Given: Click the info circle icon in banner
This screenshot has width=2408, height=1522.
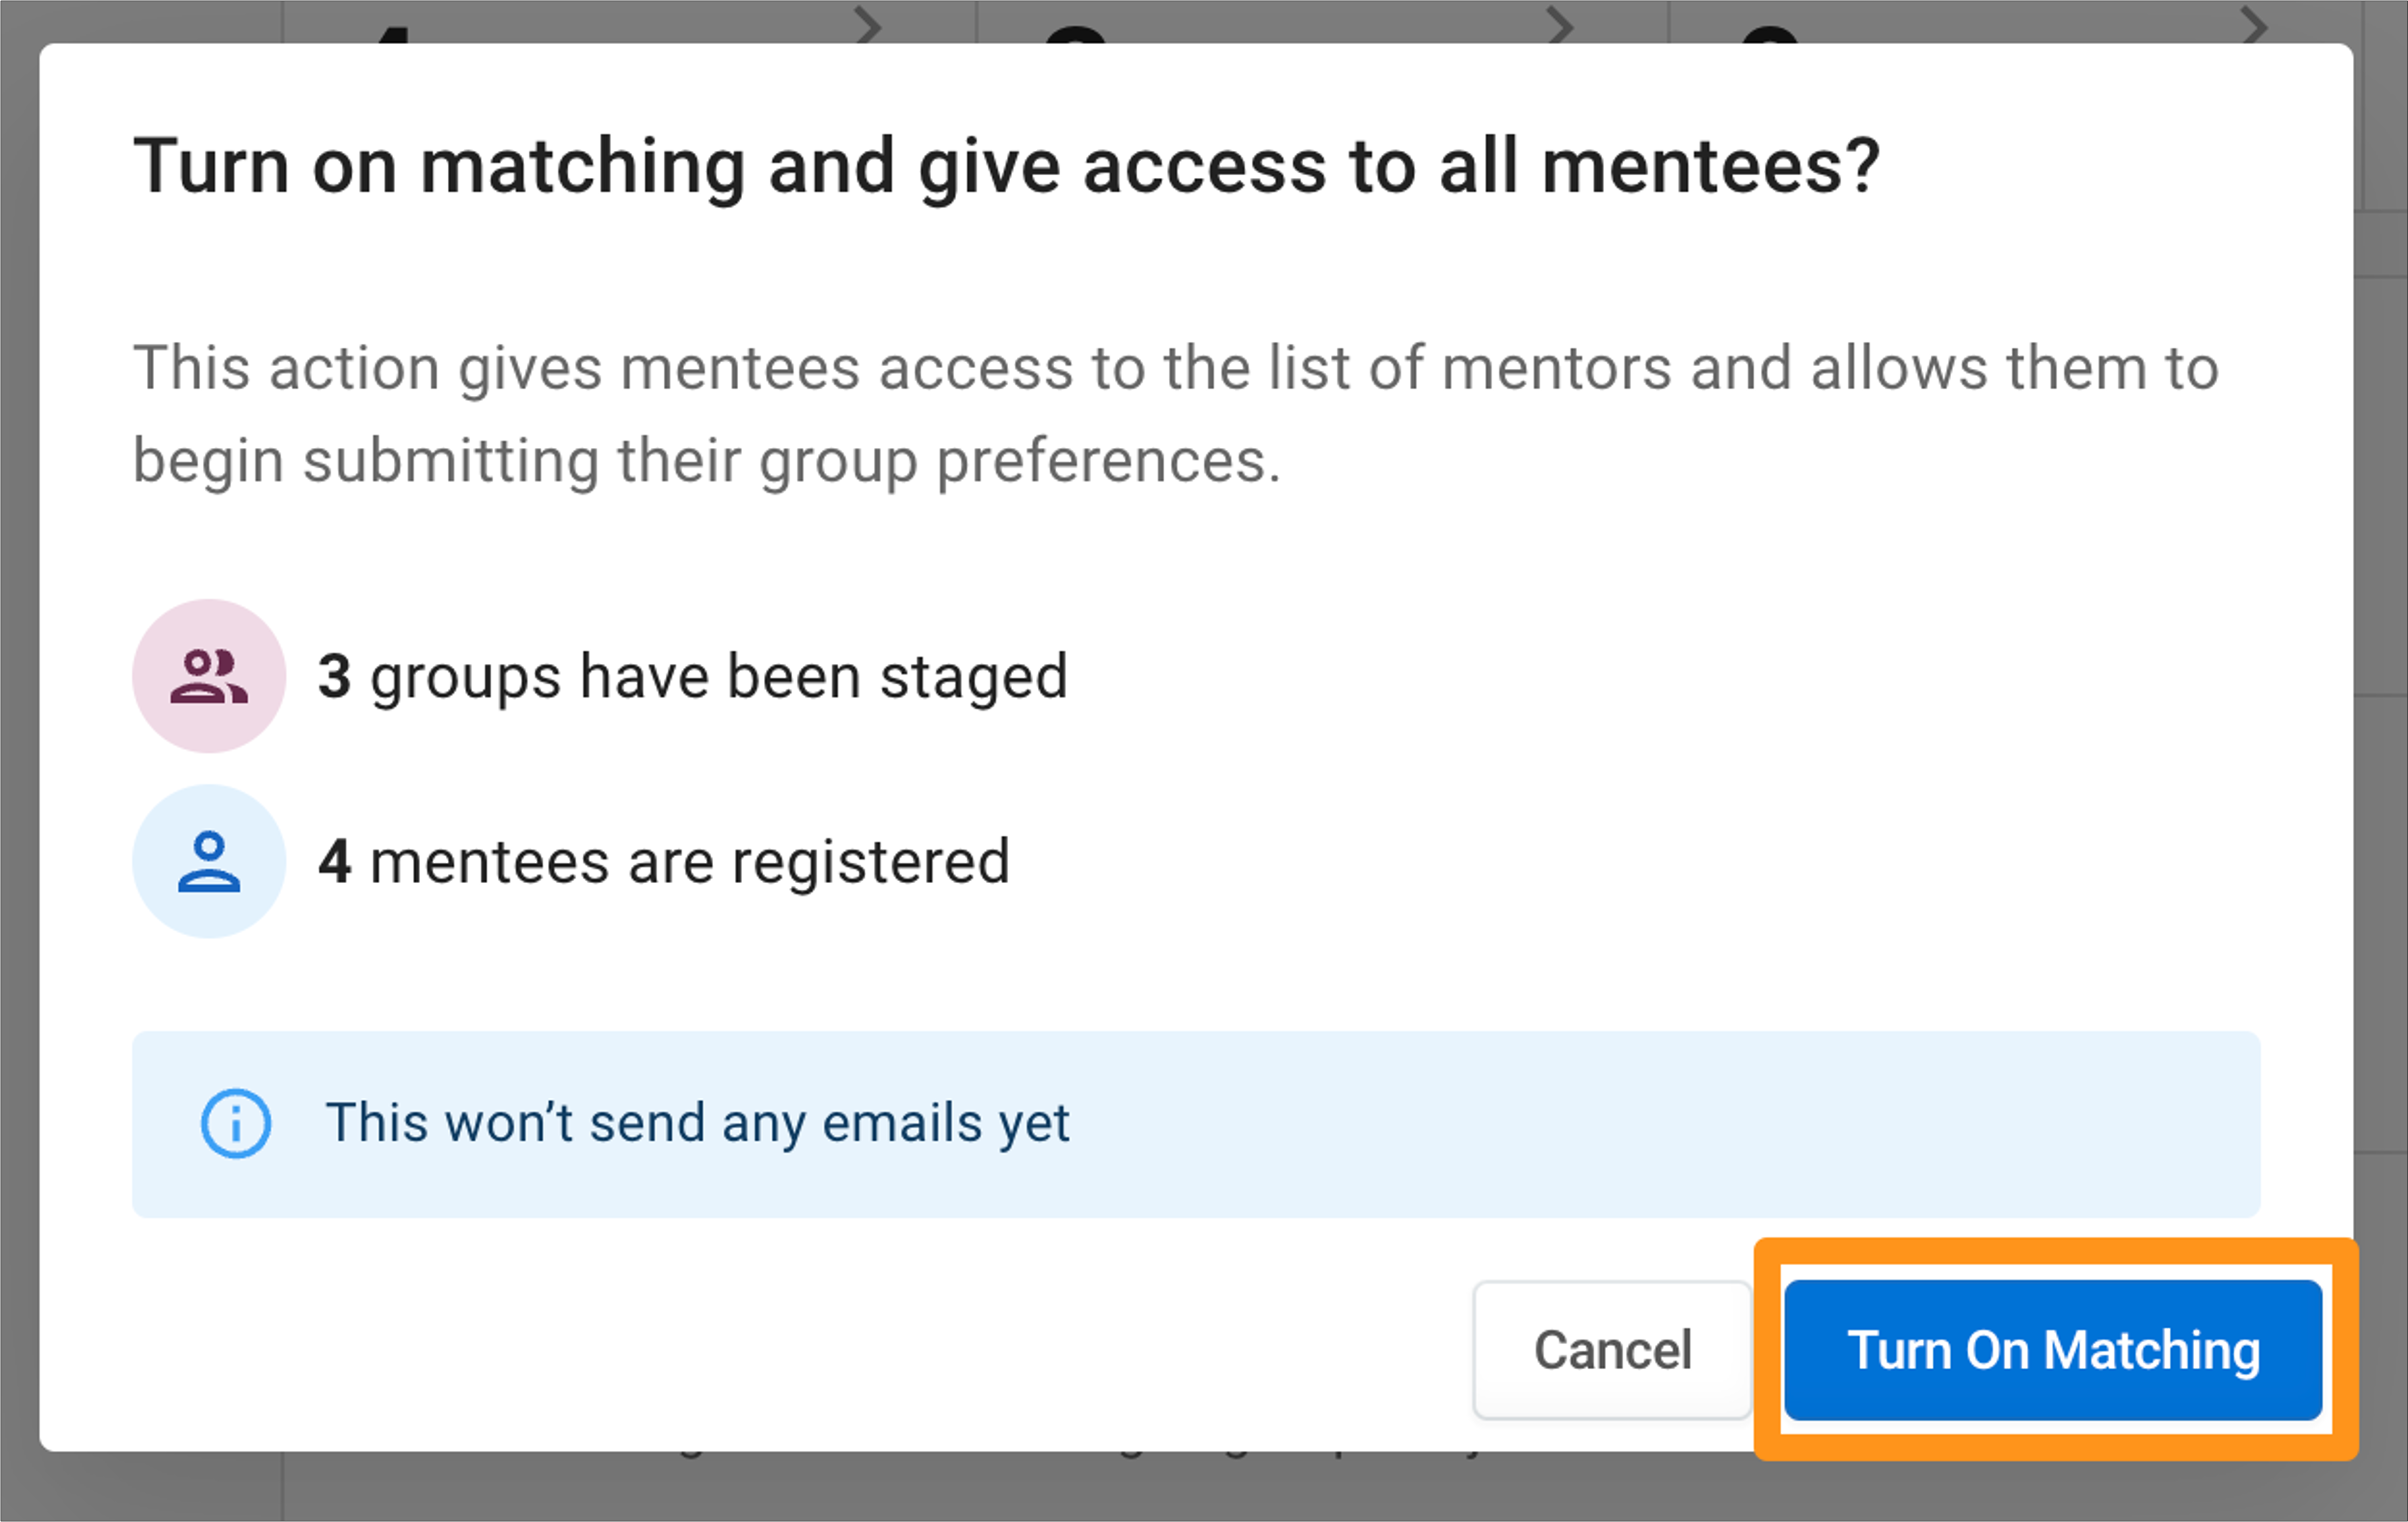Looking at the screenshot, I should click(236, 1123).
